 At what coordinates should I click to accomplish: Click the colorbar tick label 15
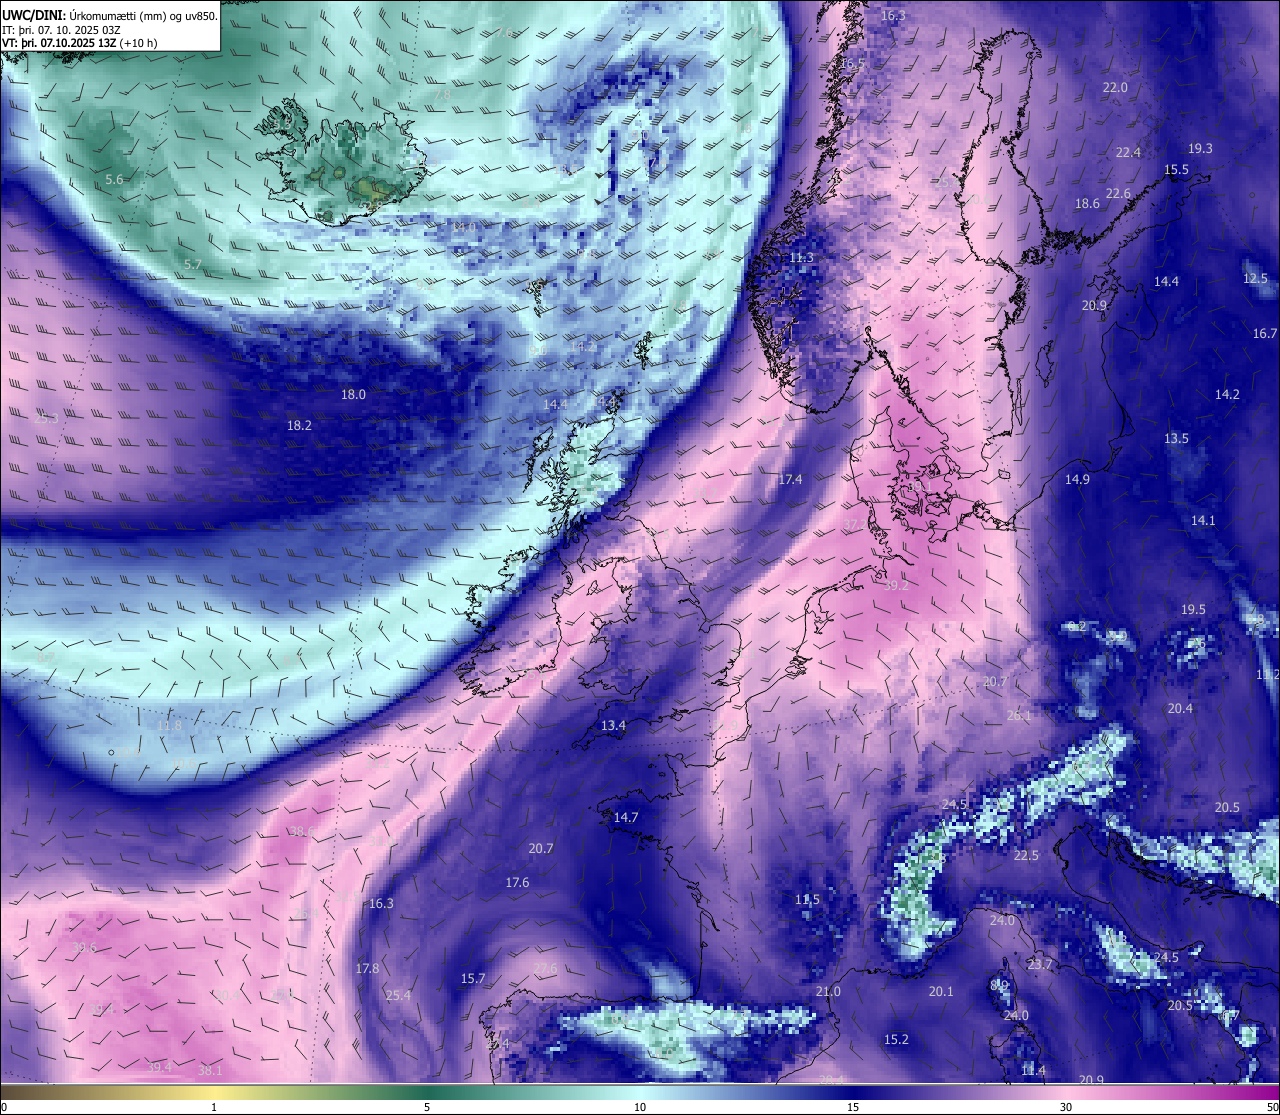[853, 1107]
